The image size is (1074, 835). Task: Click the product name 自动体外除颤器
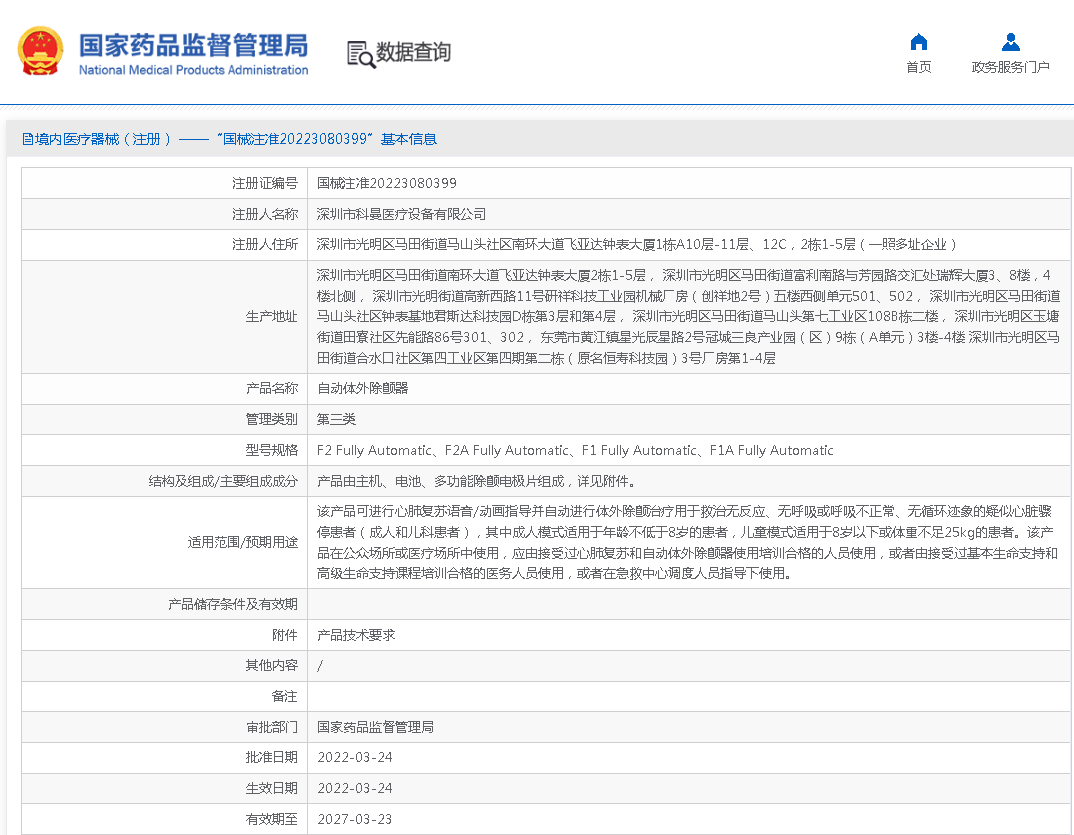tap(362, 388)
